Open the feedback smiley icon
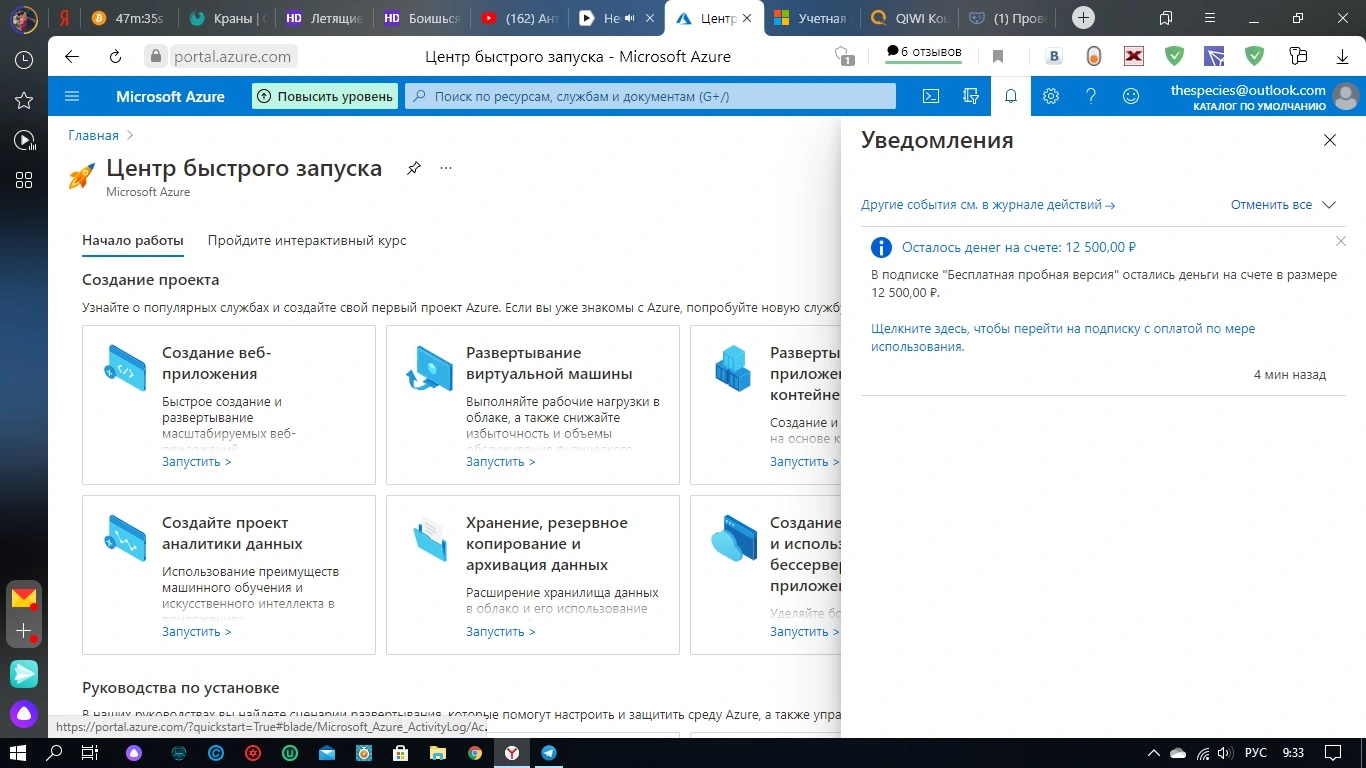Image resolution: width=1366 pixels, height=768 pixels. [1131, 96]
